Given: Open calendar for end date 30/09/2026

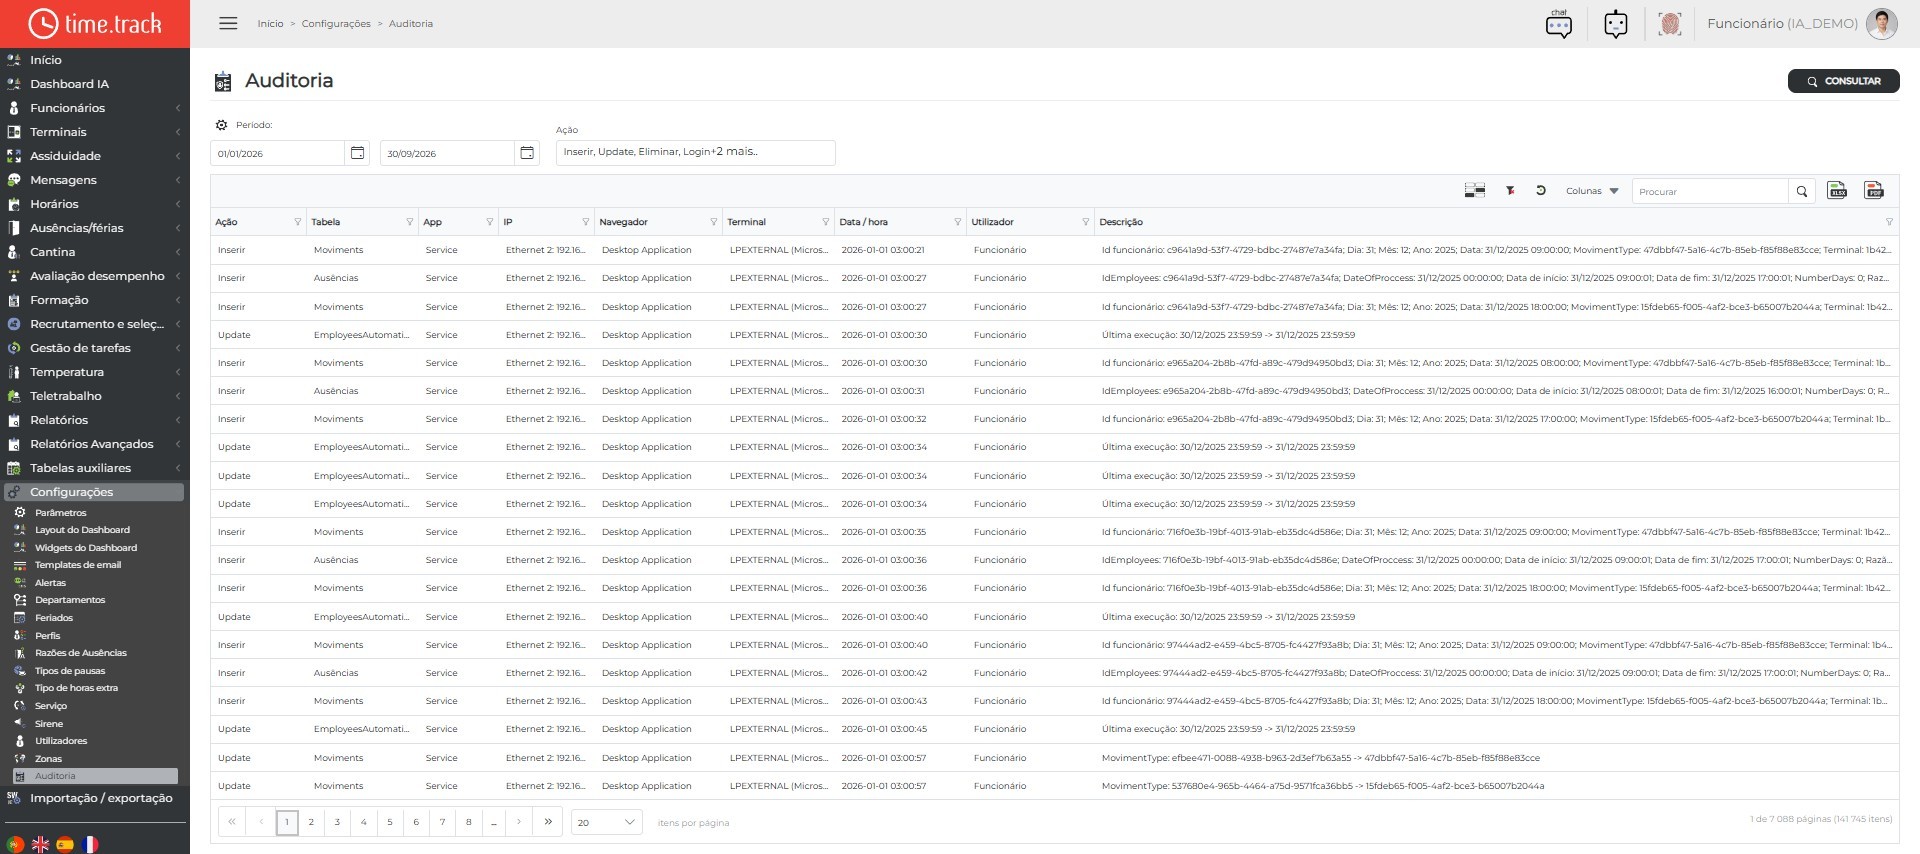Looking at the screenshot, I should [527, 153].
